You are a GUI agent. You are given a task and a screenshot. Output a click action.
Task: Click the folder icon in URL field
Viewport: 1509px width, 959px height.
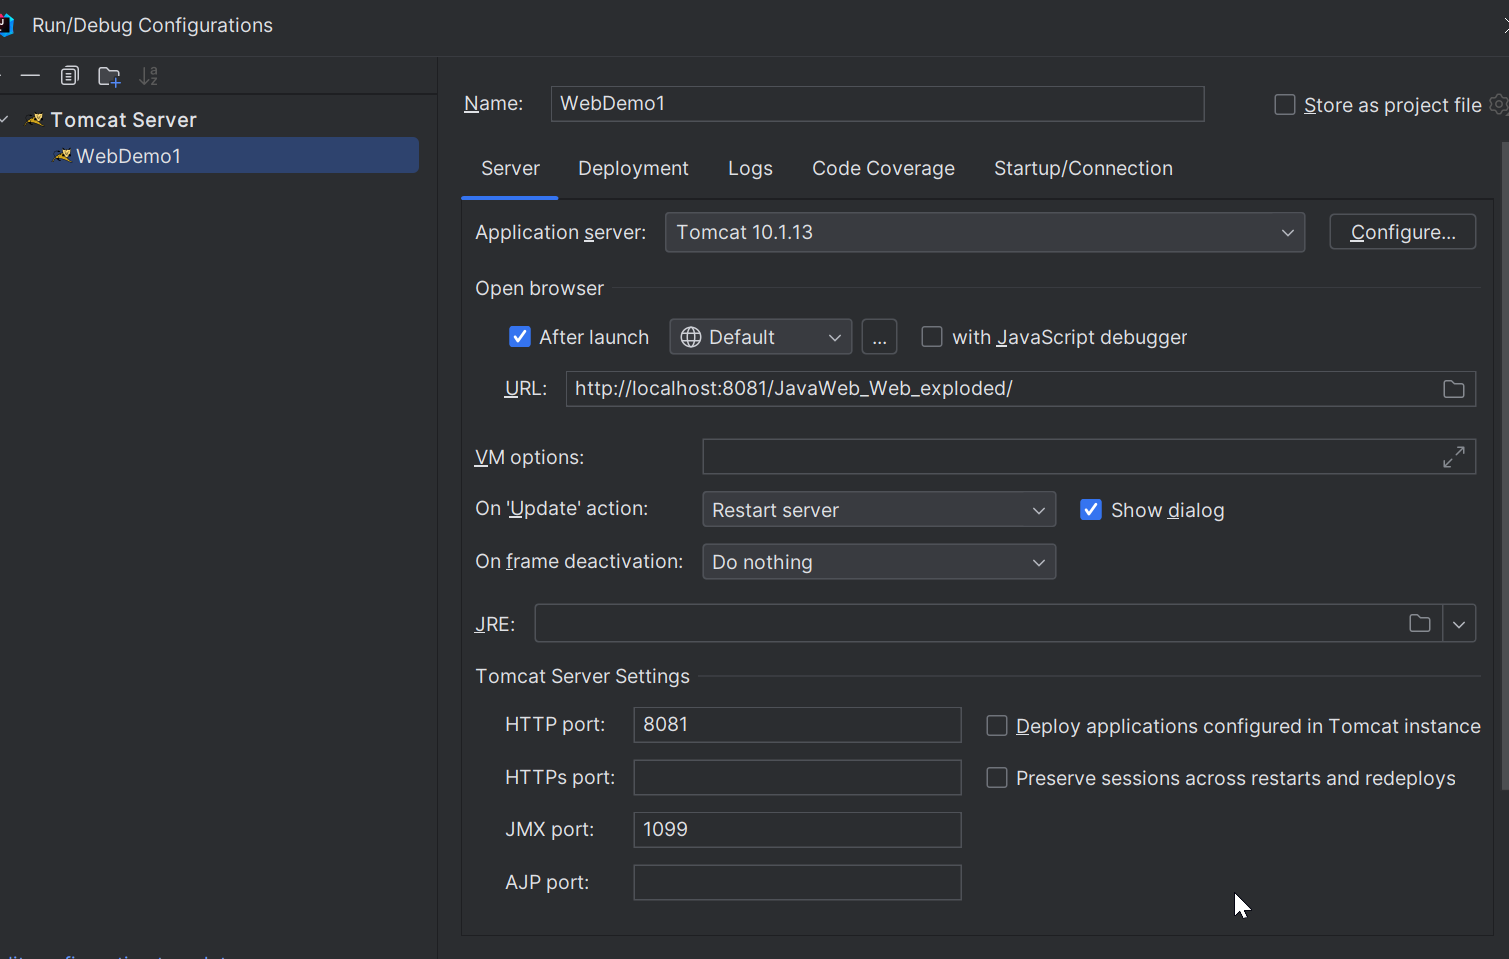pyautogui.click(x=1453, y=389)
